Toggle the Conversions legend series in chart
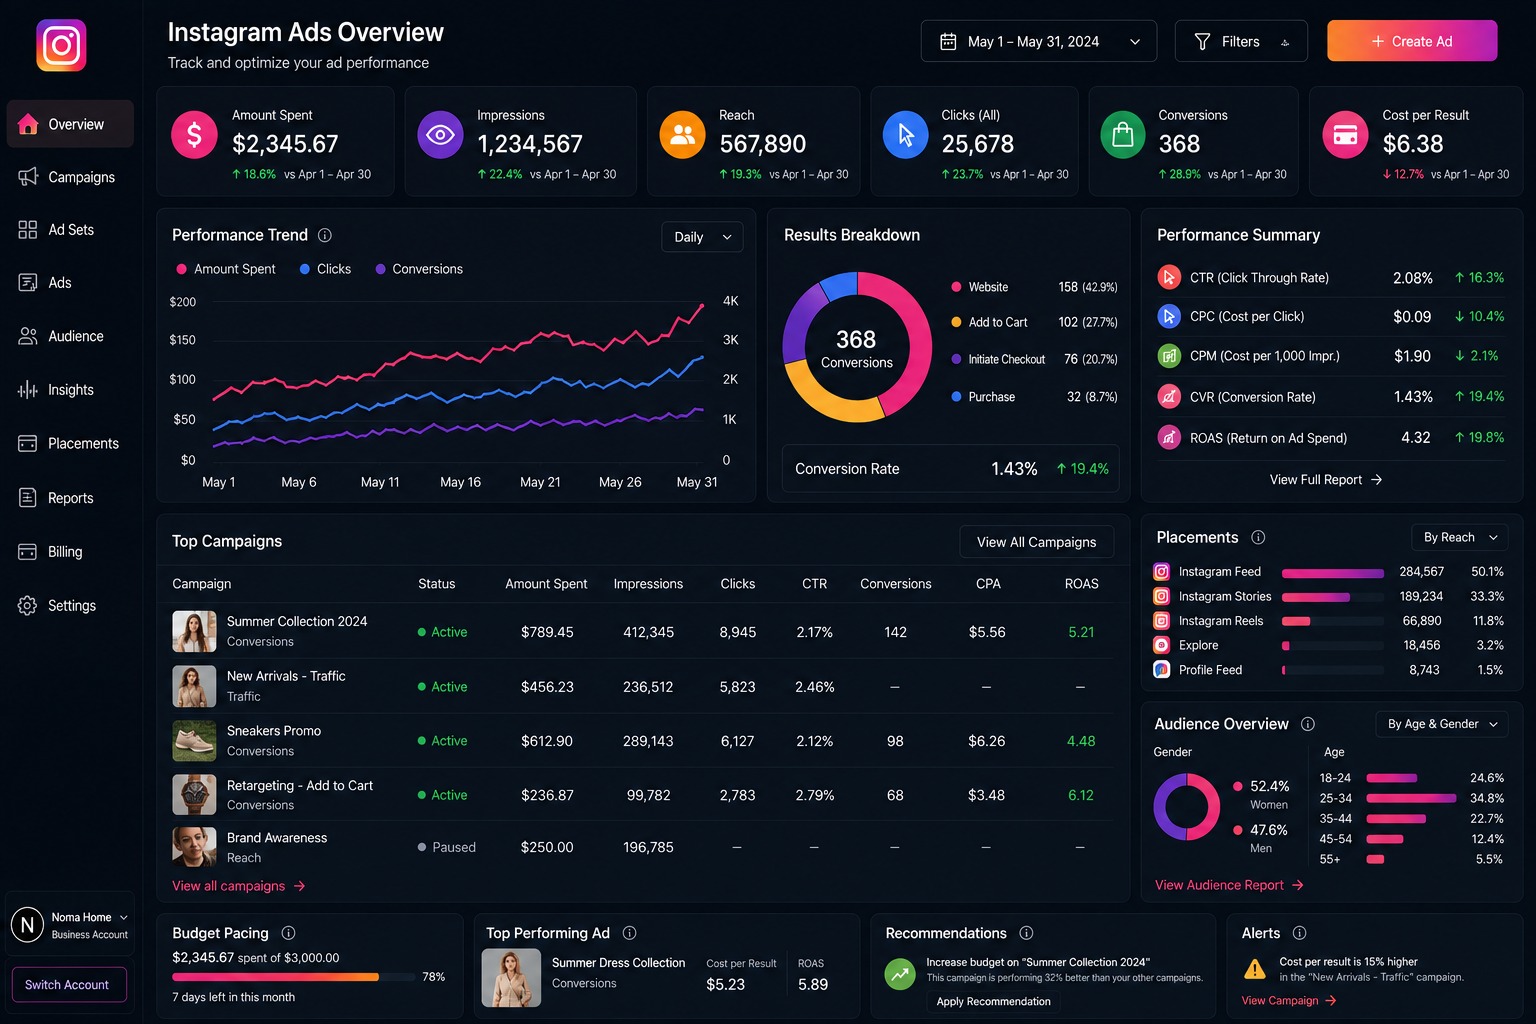Viewport: 1536px width, 1024px height. coord(419,269)
